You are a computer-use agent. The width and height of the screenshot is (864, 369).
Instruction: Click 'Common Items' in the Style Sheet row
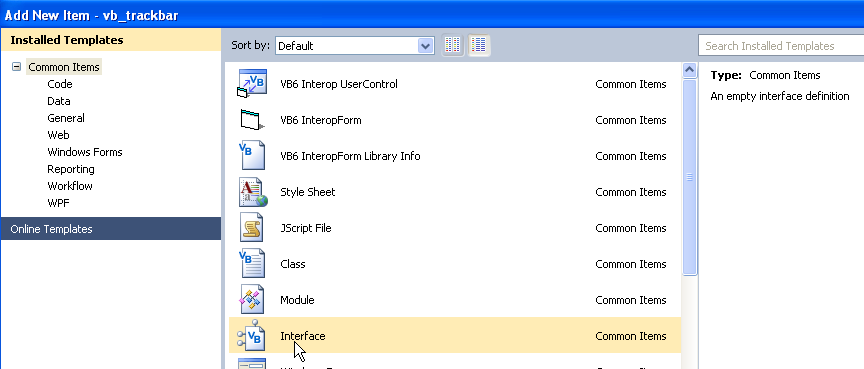631,192
